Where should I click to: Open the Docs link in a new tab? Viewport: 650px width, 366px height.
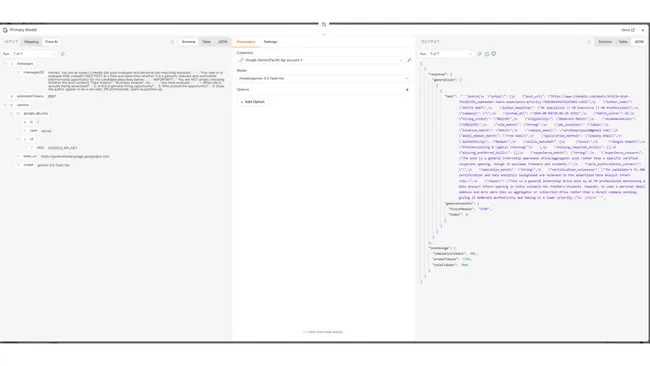click(x=628, y=30)
